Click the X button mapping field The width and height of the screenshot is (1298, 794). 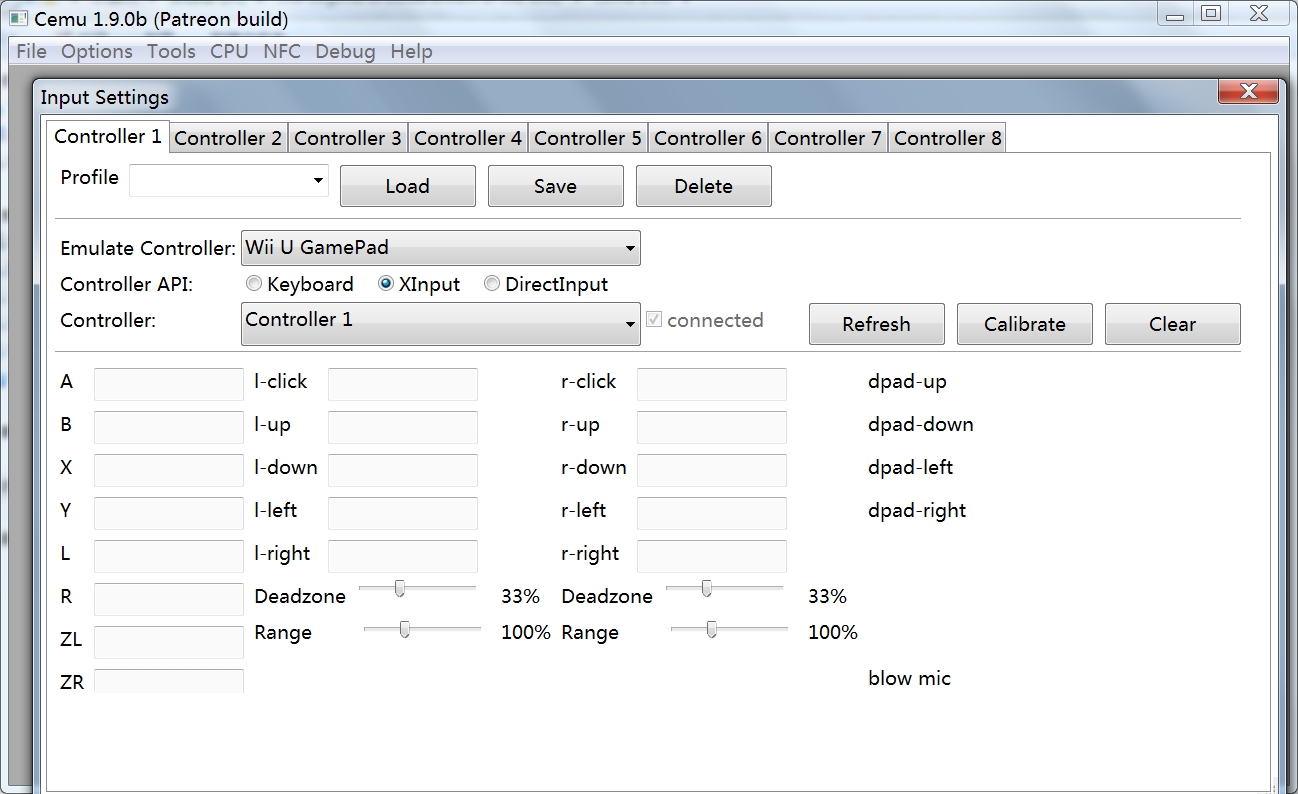(x=169, y=470)
